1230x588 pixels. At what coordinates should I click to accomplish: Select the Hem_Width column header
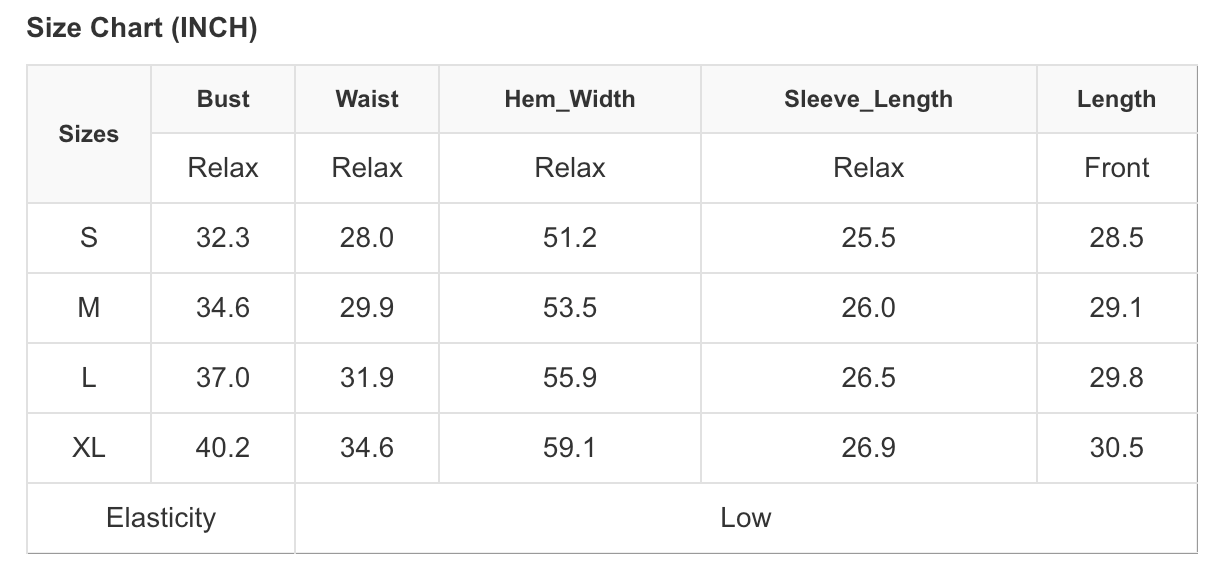(569, 99)
